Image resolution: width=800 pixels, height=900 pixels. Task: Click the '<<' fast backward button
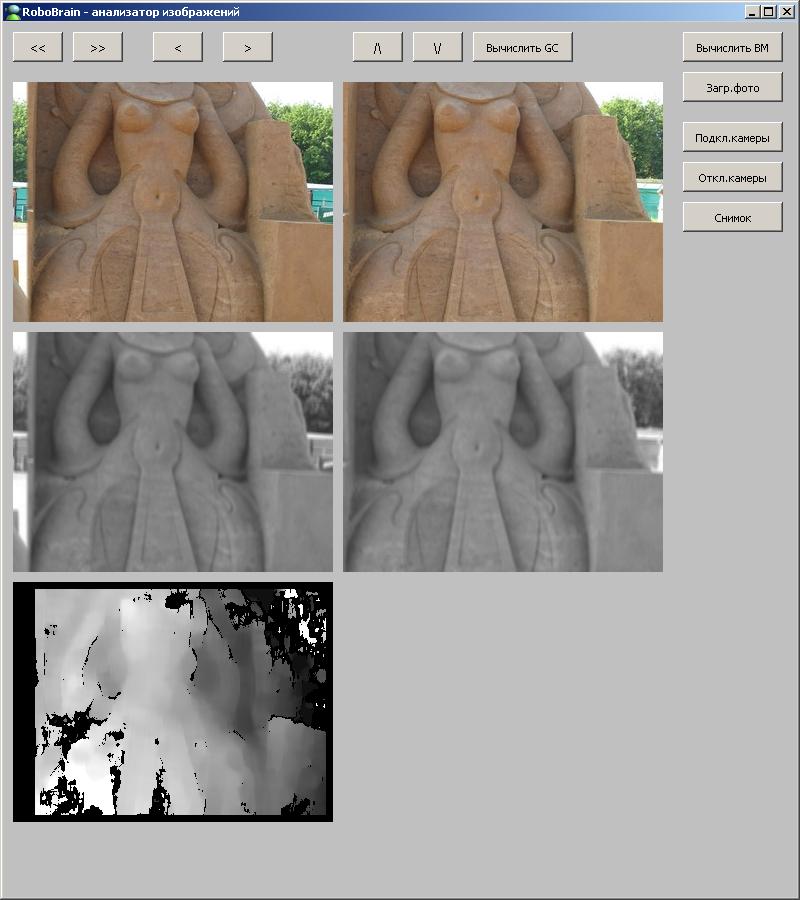click(x=38, y=47)
